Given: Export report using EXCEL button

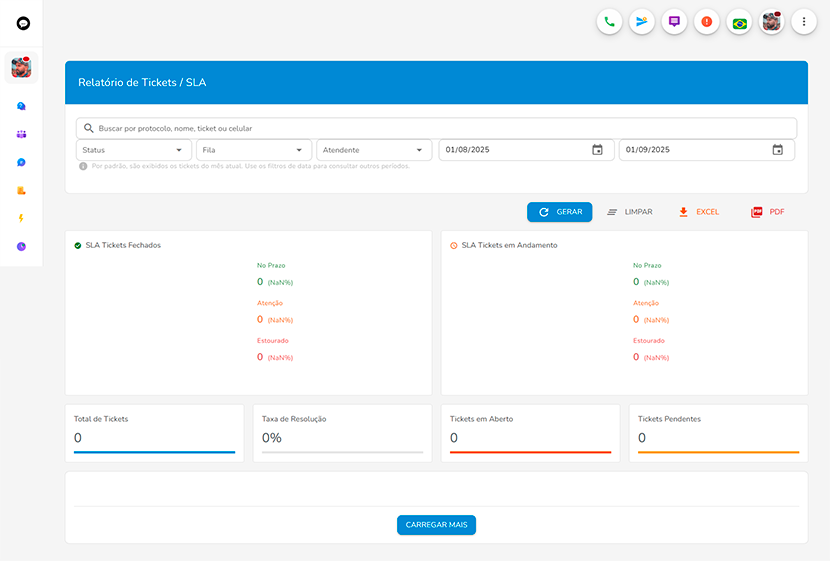Looking at the screenshot, I should (699, 212).
